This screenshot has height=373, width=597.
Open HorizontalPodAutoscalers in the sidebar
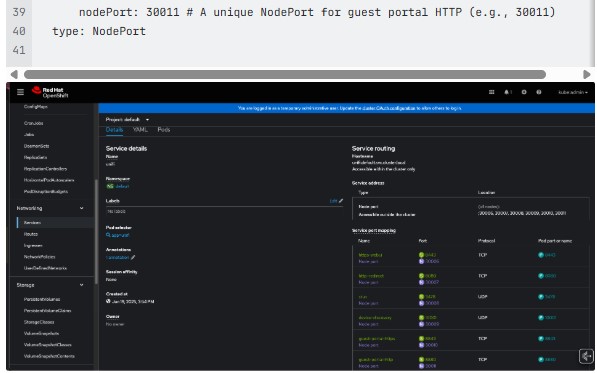(49, 180)
